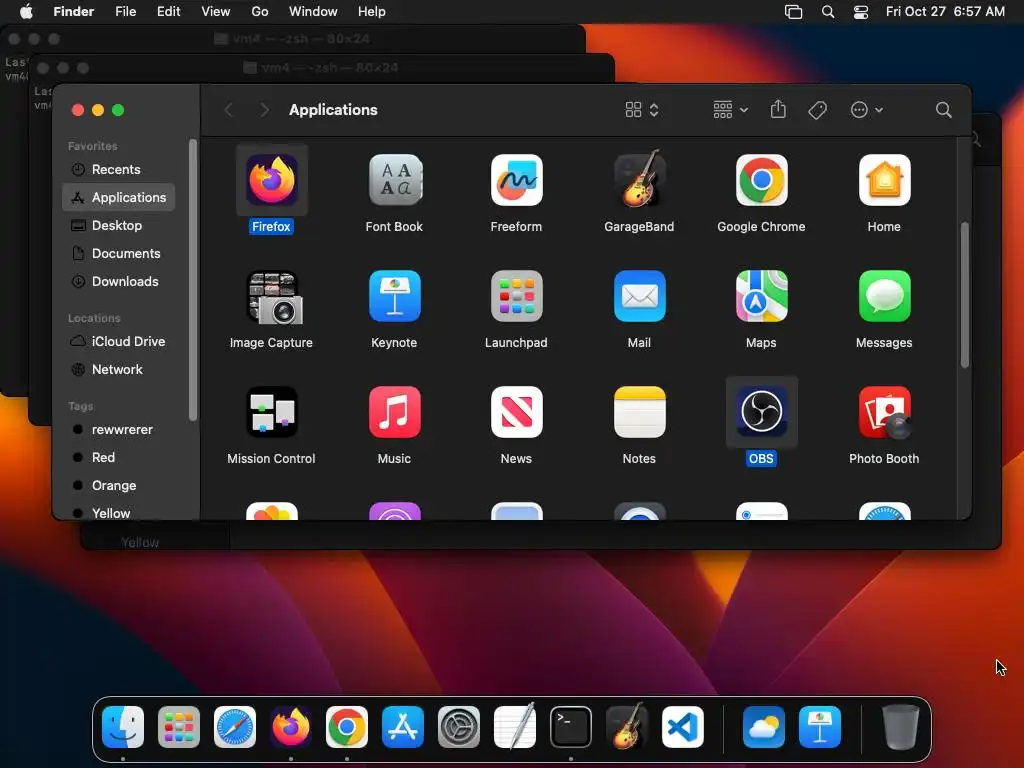Open the Edit menu
Viewport: 1024px width, 768px height.
[168, 11]
